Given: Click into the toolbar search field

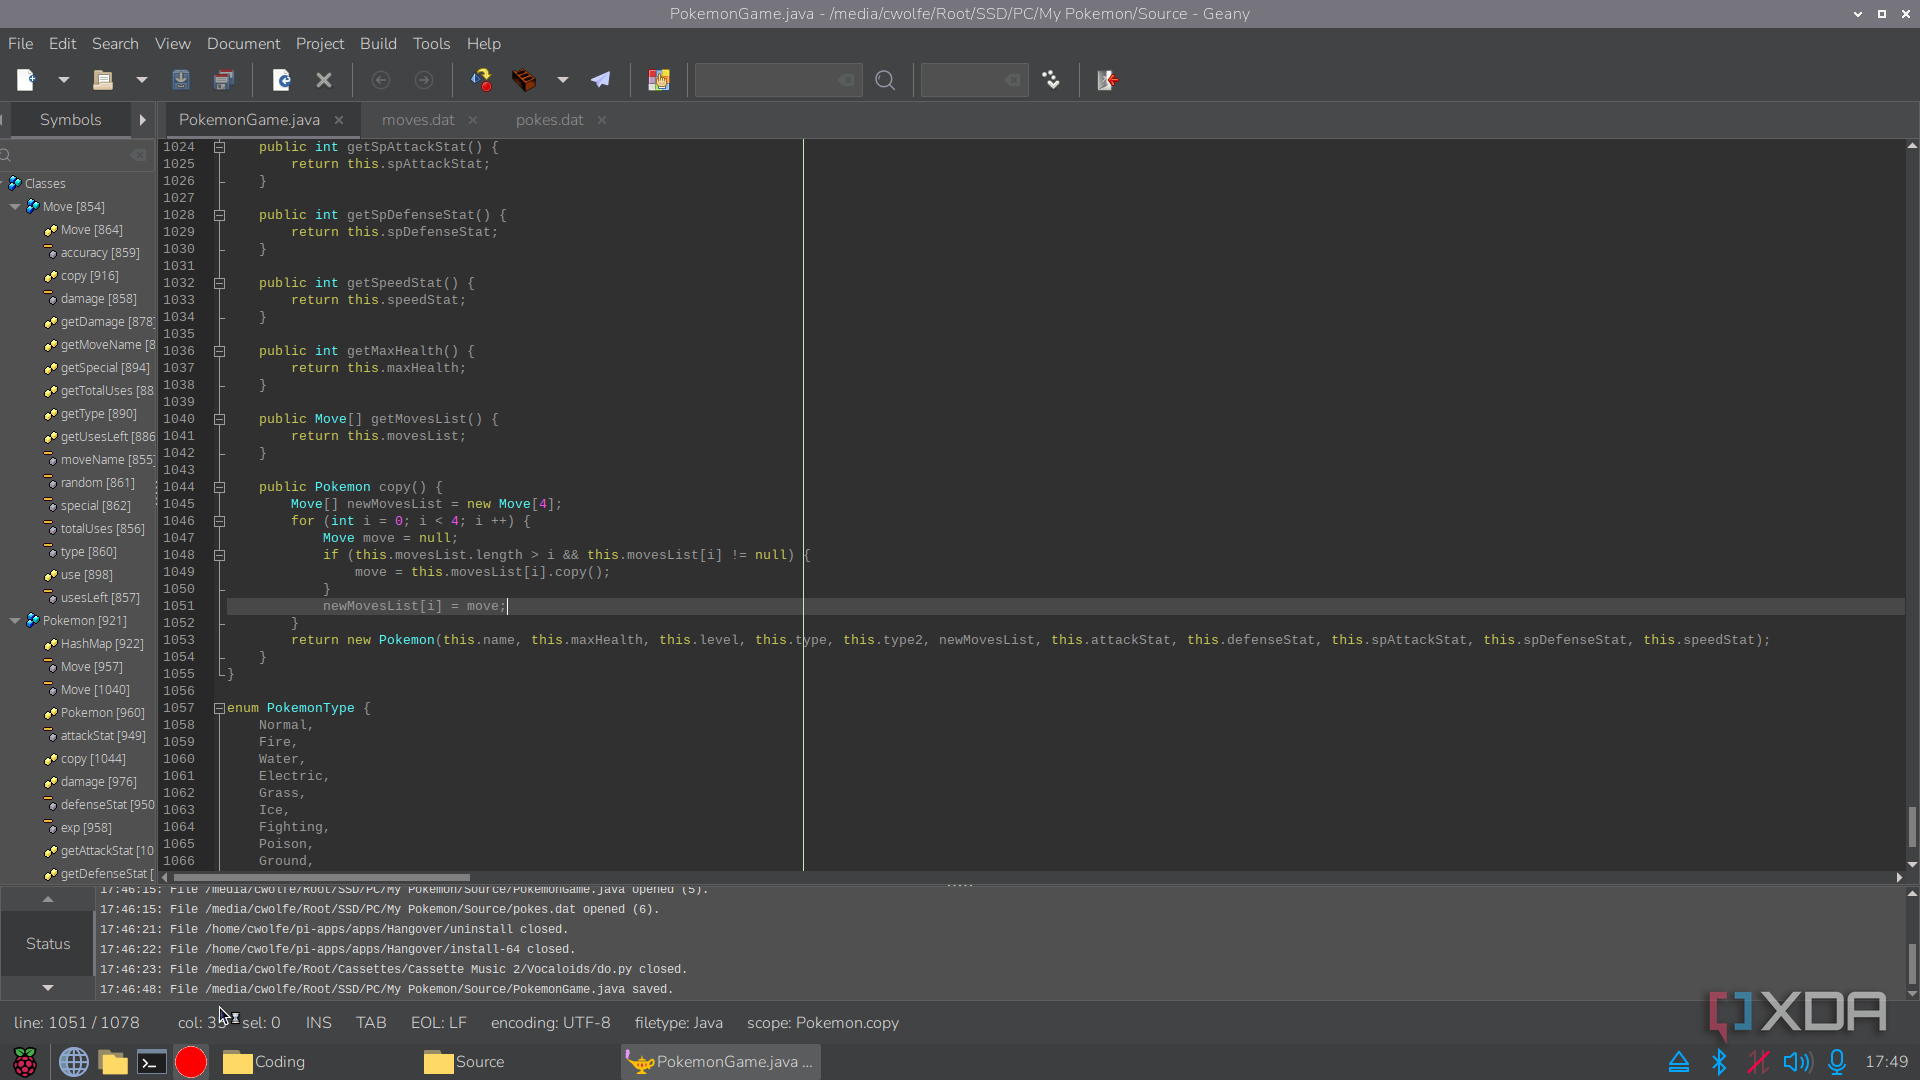Looking at the screenshot, I should [x=778, y=80].
